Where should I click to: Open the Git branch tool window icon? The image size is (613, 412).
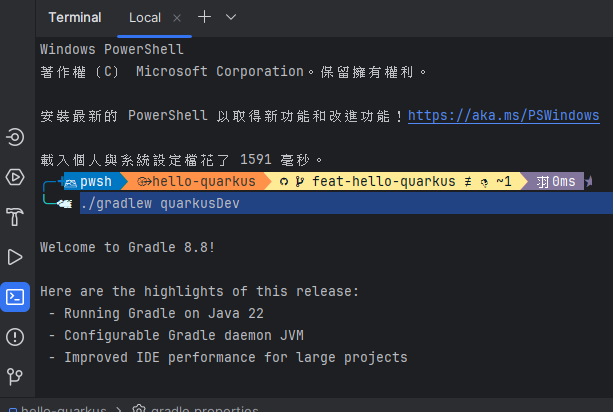coord(15,376)
